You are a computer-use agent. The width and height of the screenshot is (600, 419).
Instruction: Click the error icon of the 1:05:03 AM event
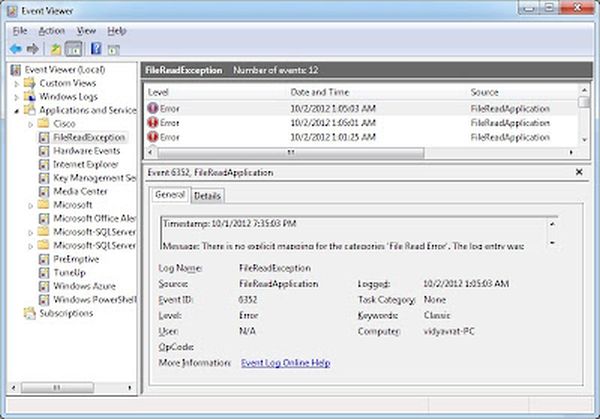point(153,108)
